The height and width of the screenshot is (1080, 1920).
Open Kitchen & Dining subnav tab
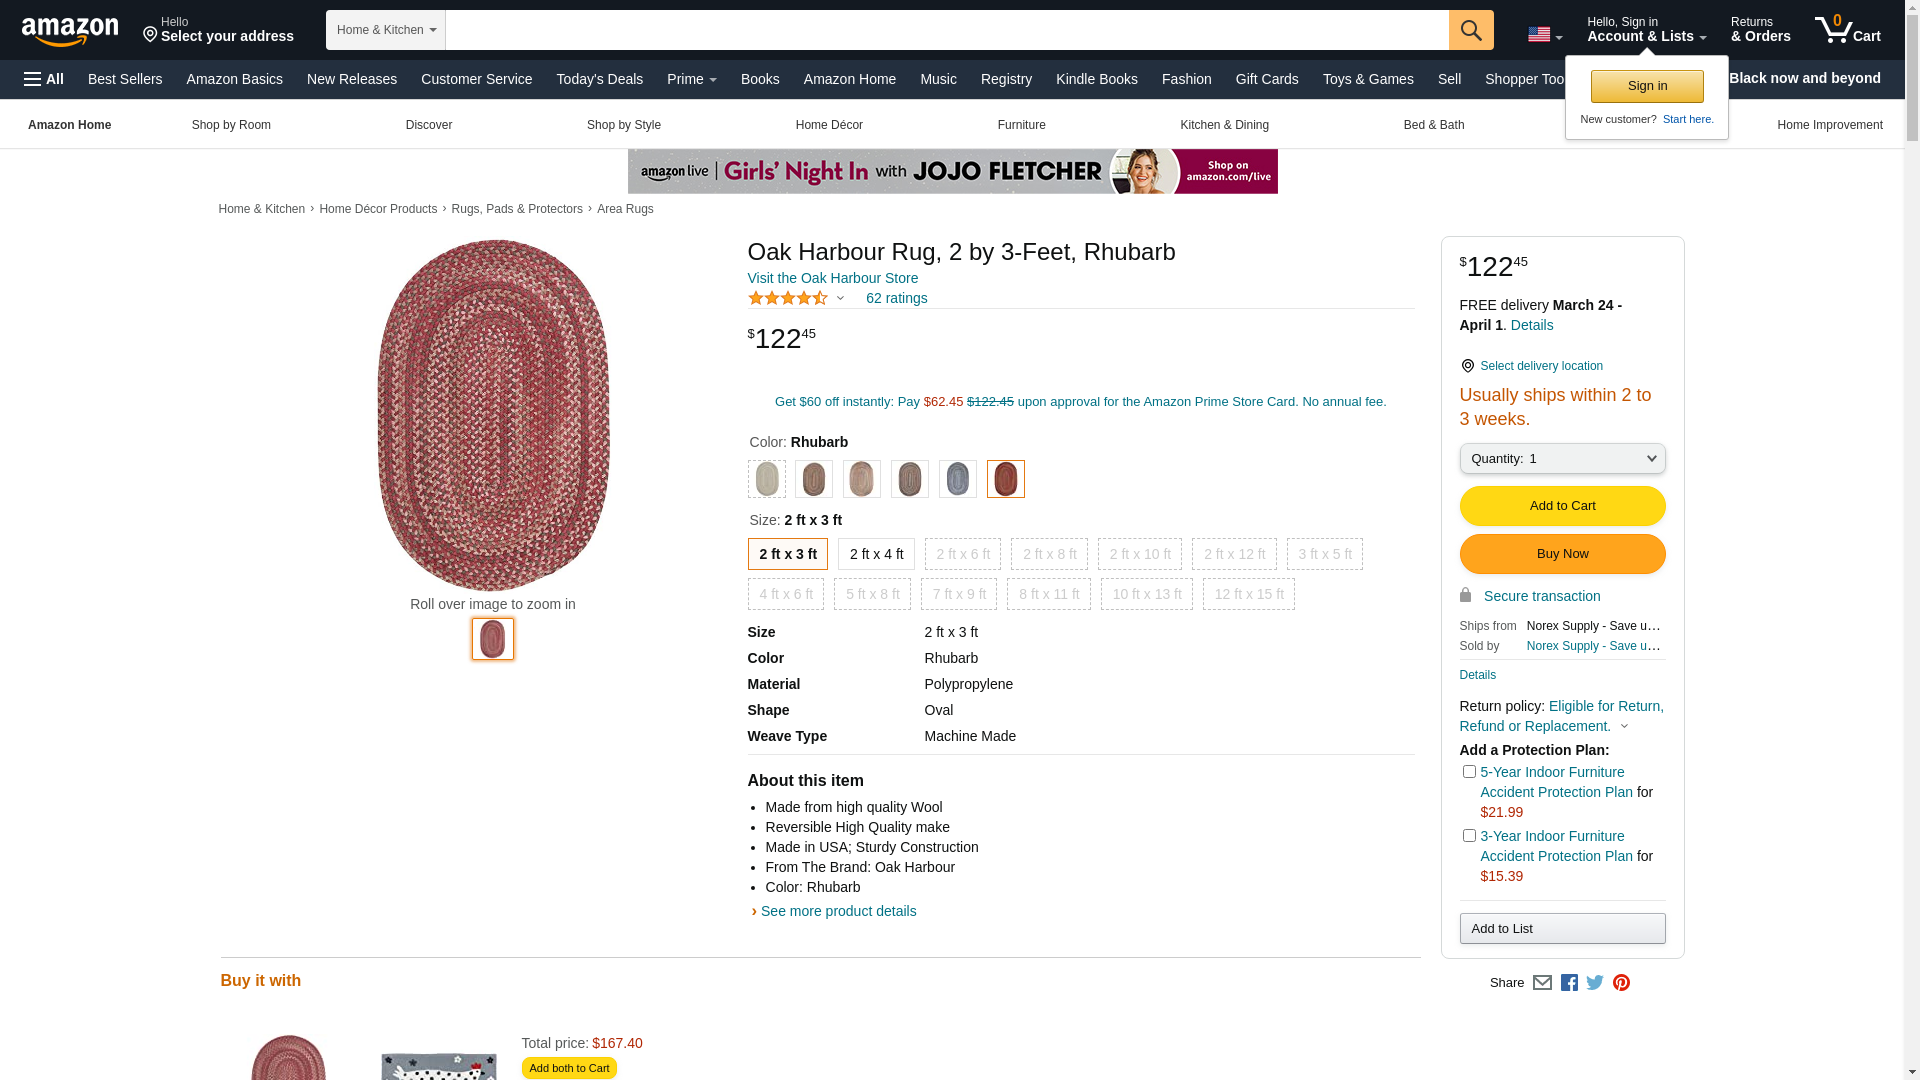point(1224,125)
